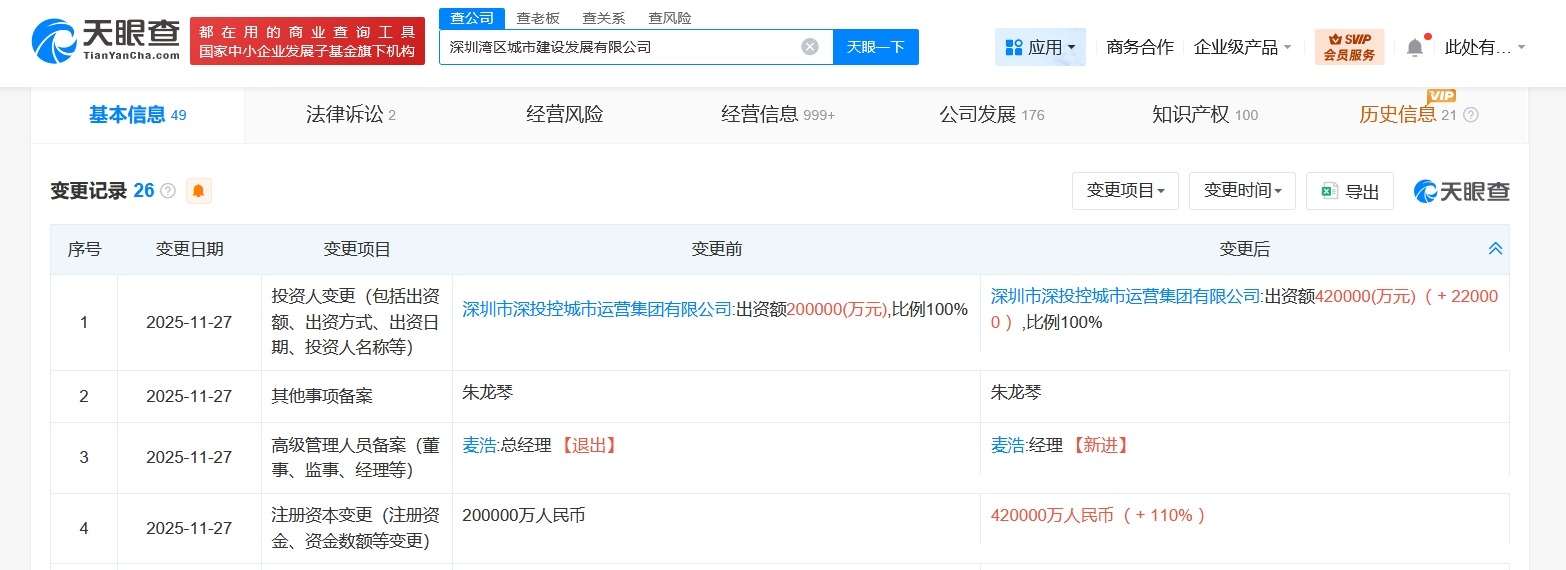Switch to 查风险 search tab
The width and height of the screenshot is (1566, 570).
click(x=669, y=18)
